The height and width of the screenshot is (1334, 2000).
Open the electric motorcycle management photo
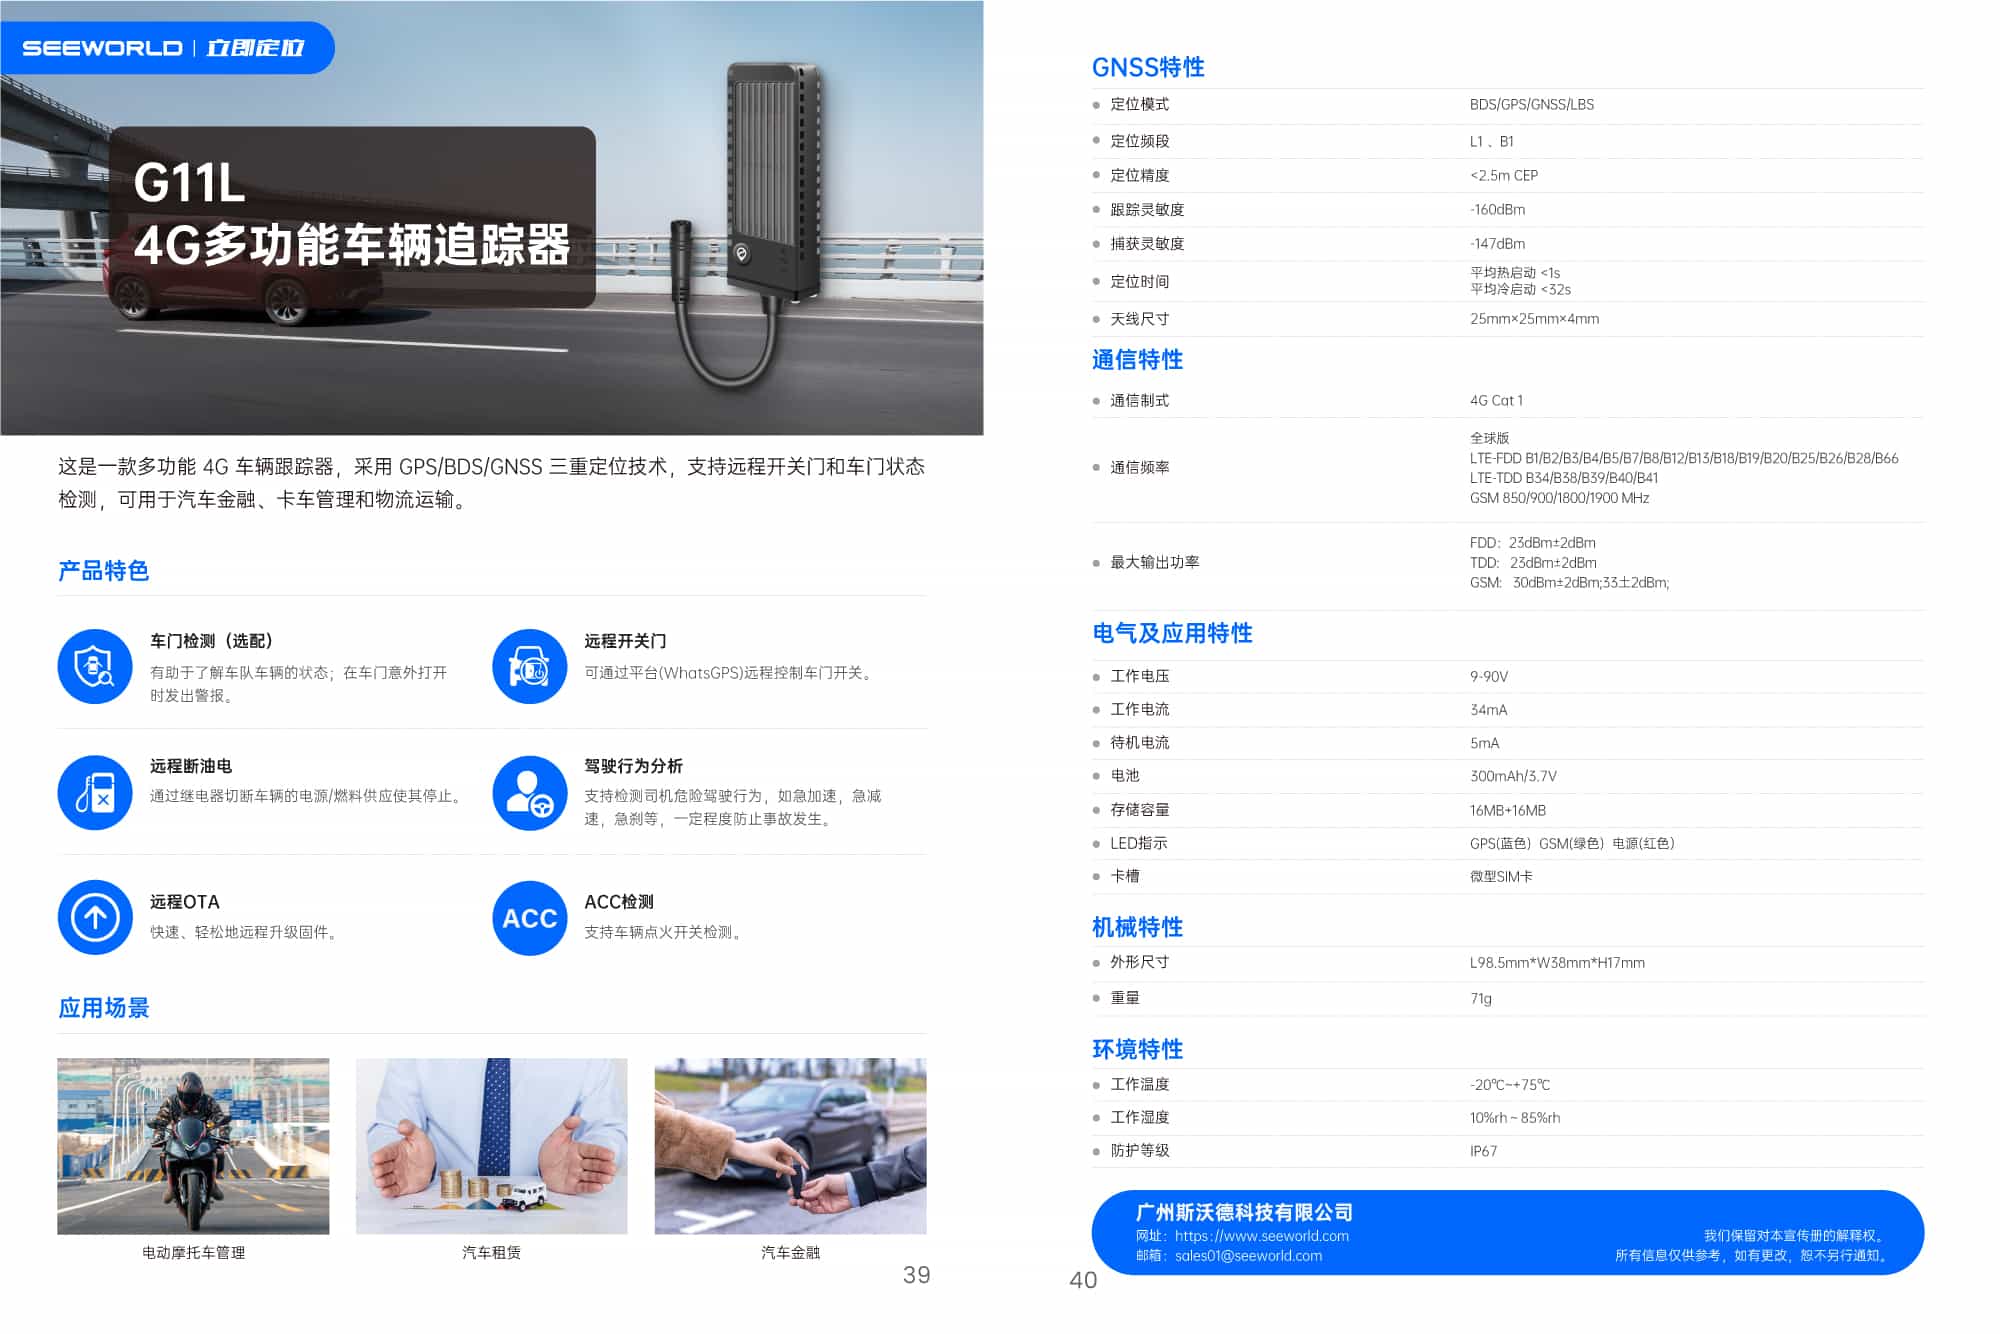coord(193,1146)
